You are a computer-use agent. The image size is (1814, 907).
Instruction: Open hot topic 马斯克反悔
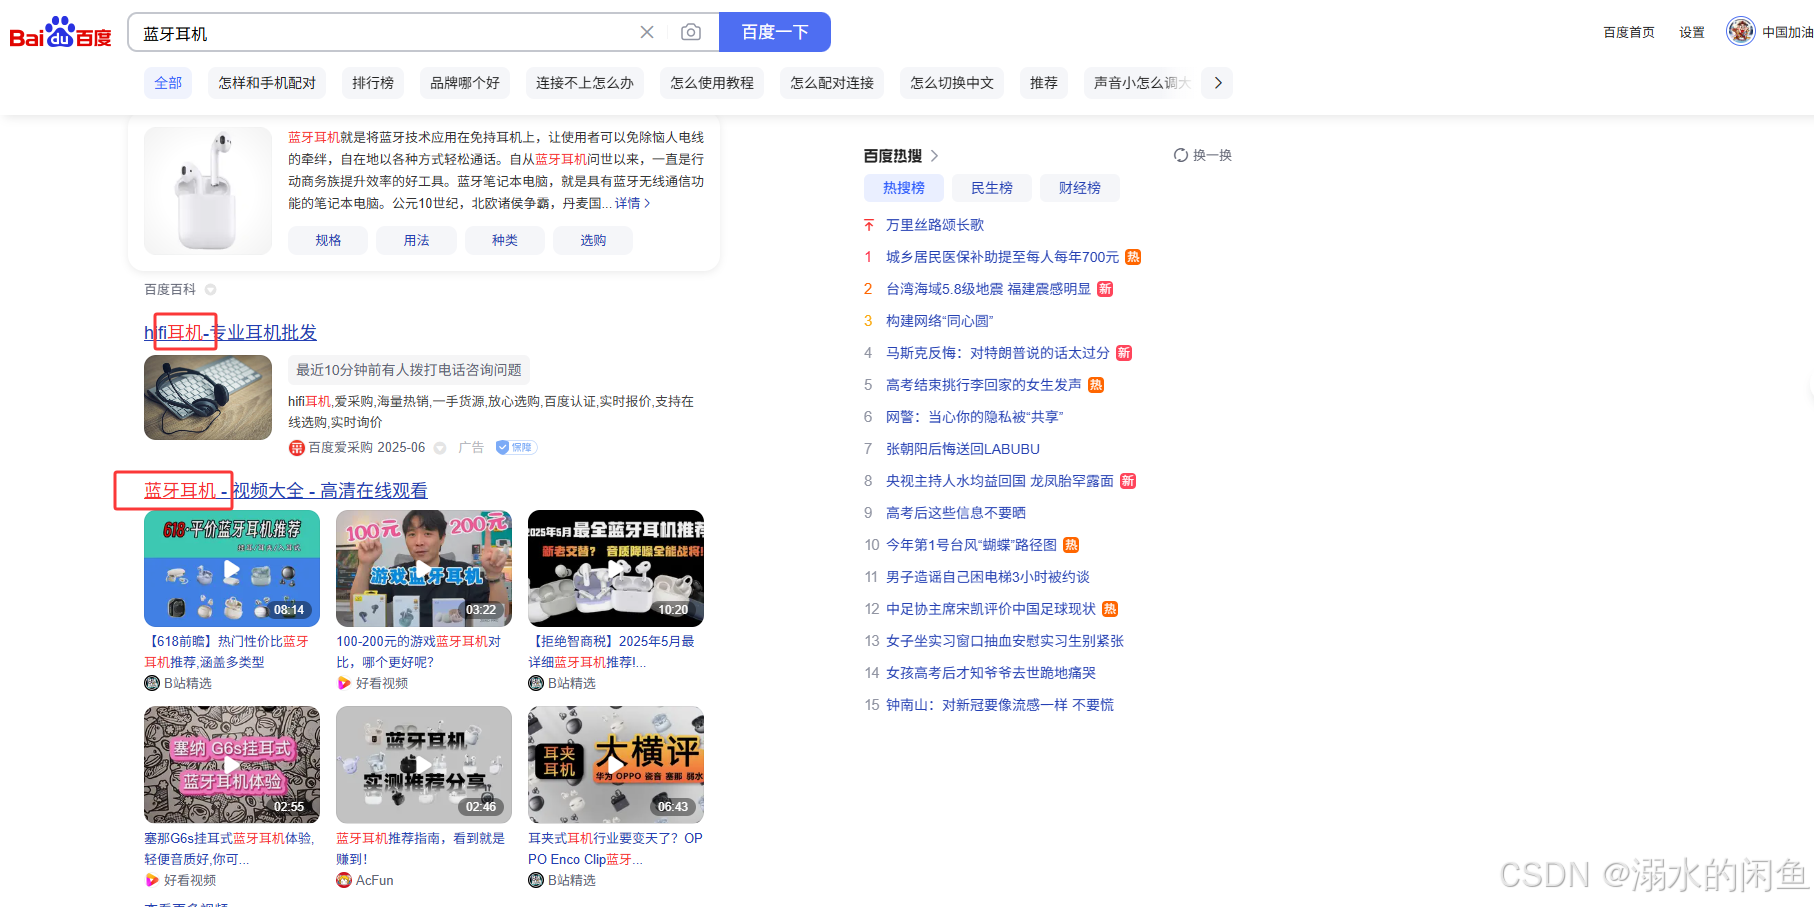[998, 353]
